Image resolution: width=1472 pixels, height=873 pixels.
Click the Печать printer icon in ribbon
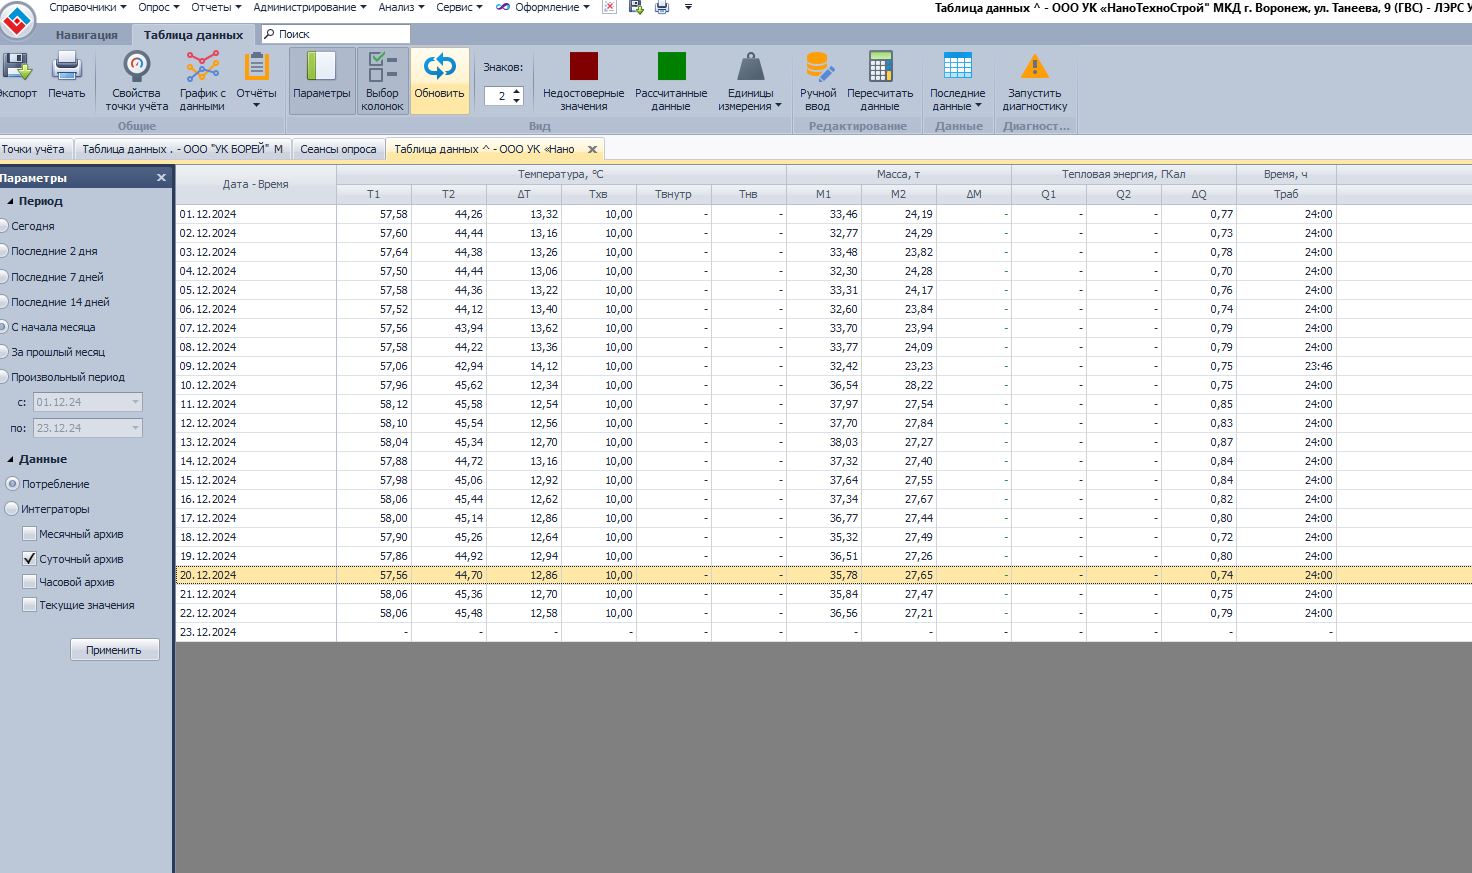tap(66, 67)
